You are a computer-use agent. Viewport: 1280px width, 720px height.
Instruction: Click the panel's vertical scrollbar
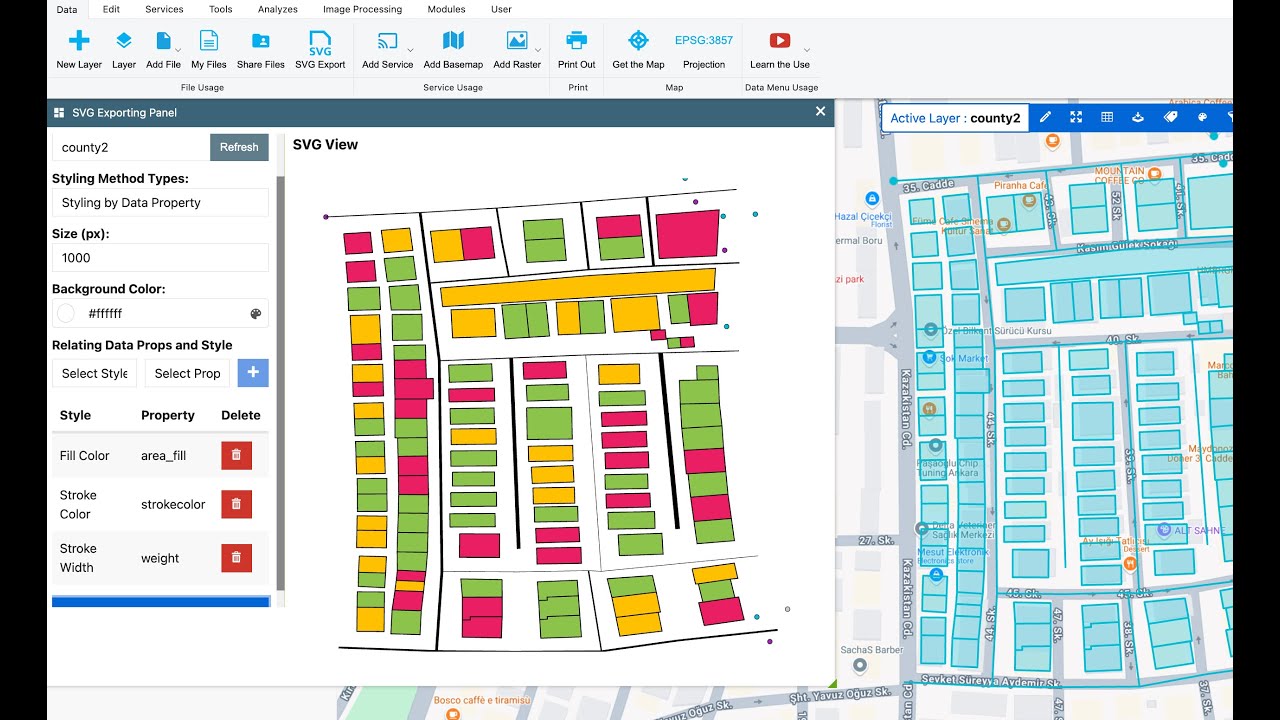pyautogui.click(x=281, y=383)
